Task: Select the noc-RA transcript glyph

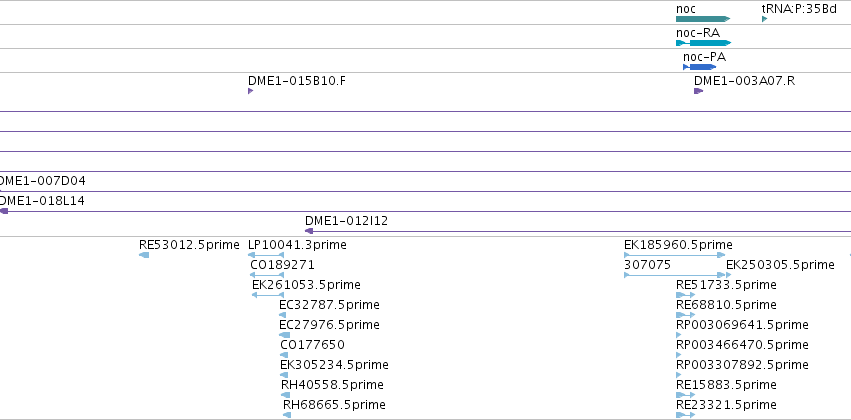Action: coord(703,43)
